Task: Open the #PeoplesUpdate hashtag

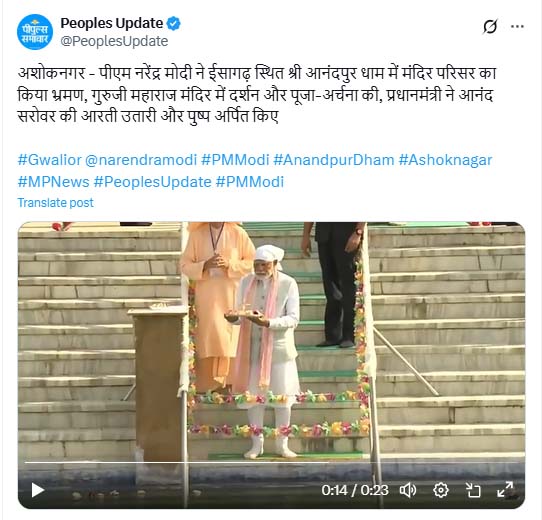Action: (152, 182)
